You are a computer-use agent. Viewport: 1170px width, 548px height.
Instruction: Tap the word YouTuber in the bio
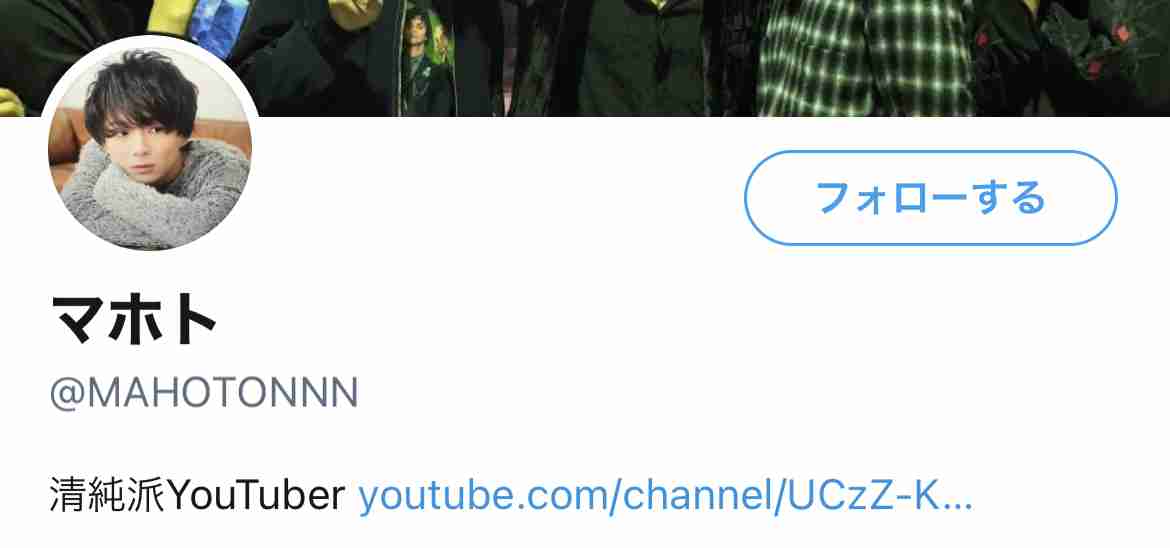[257, 496]
